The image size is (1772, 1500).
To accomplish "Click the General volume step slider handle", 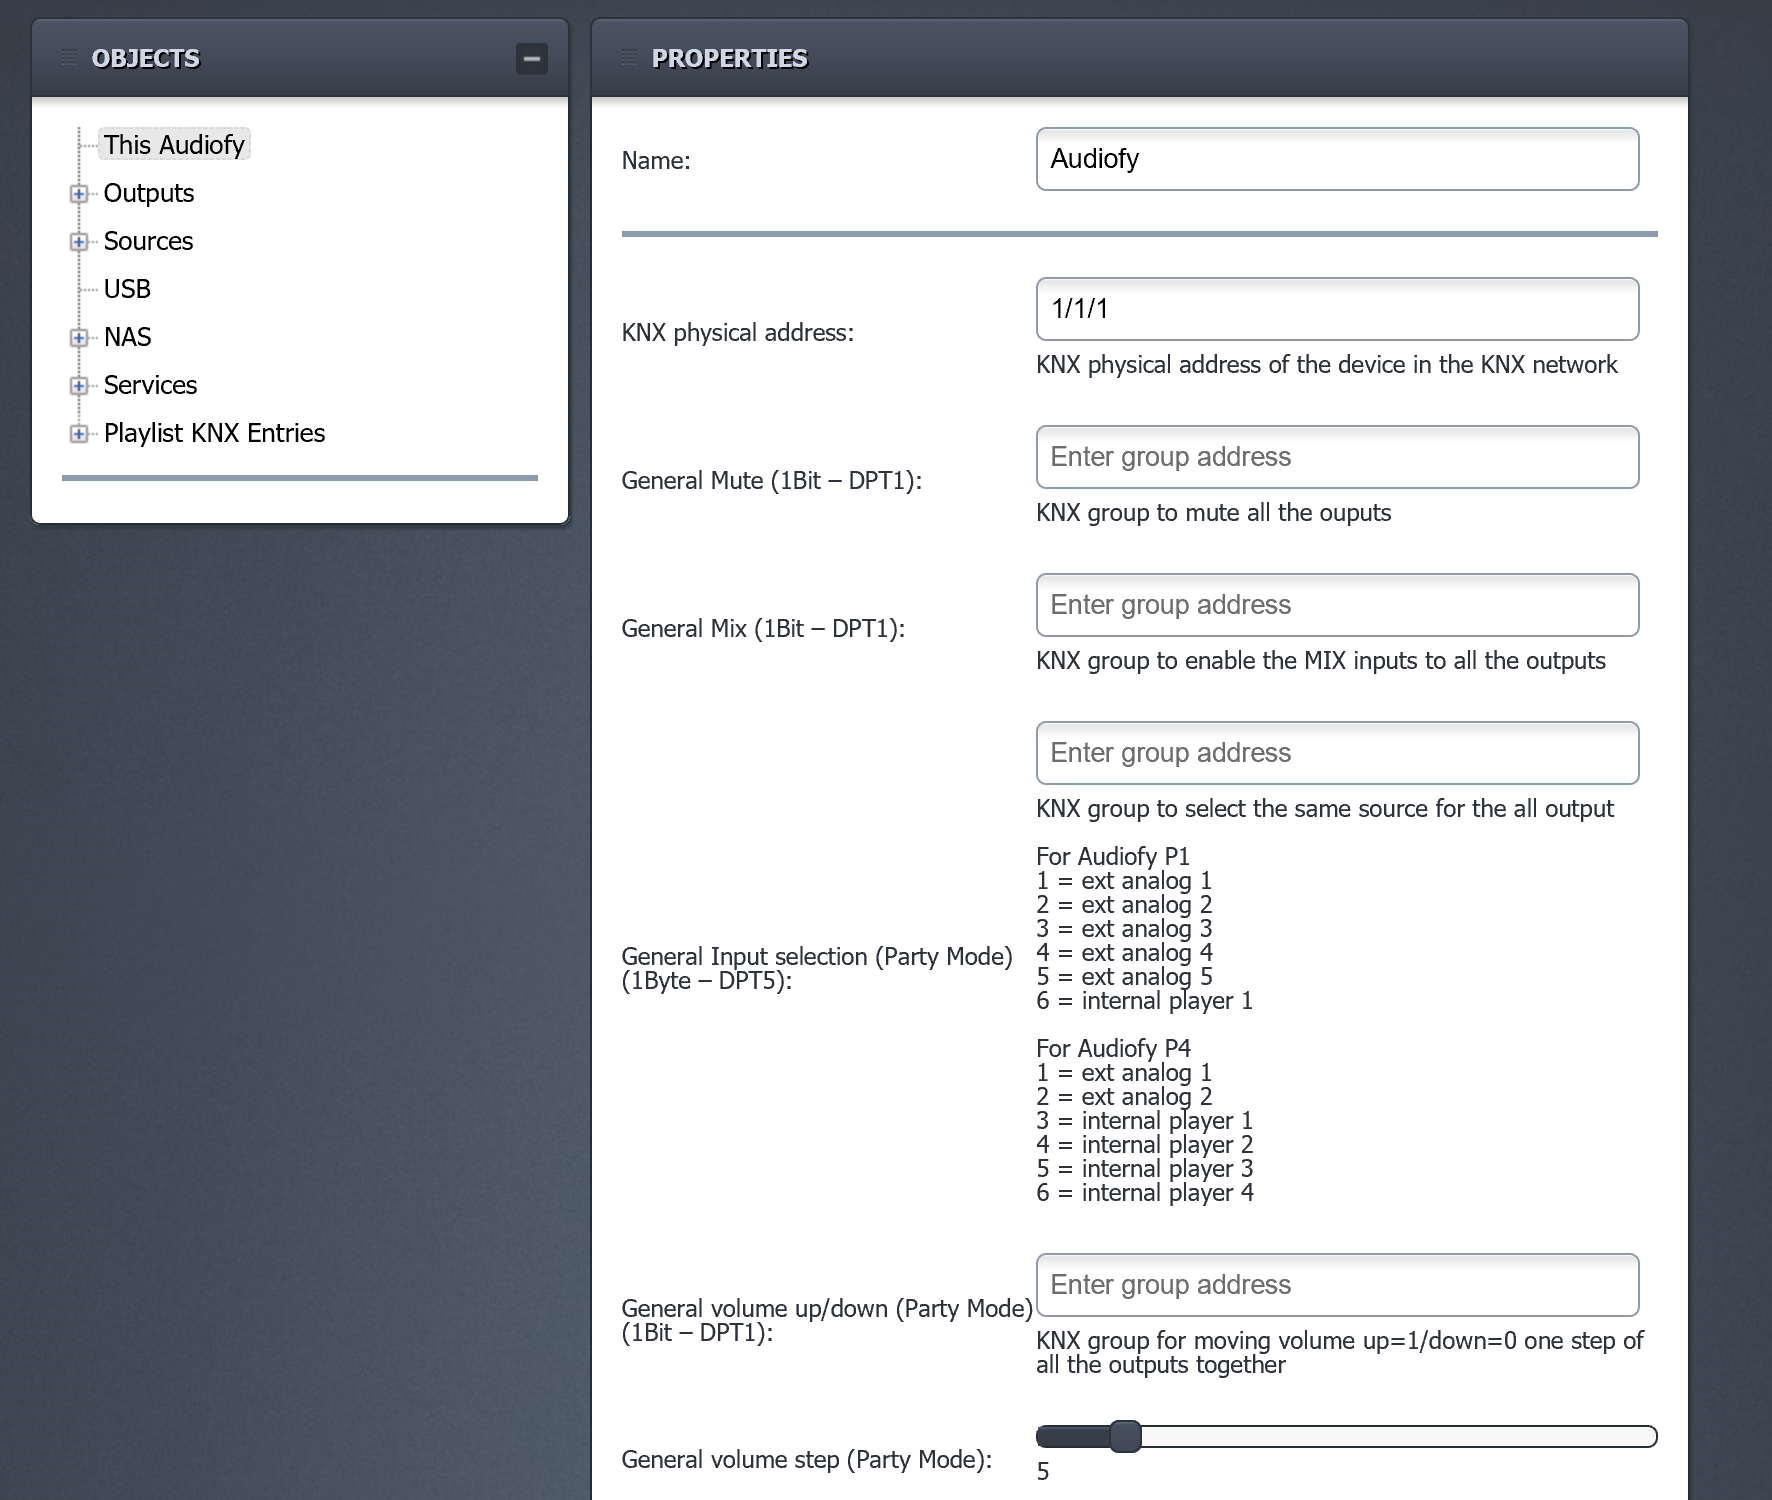I will point(1125,1437).
